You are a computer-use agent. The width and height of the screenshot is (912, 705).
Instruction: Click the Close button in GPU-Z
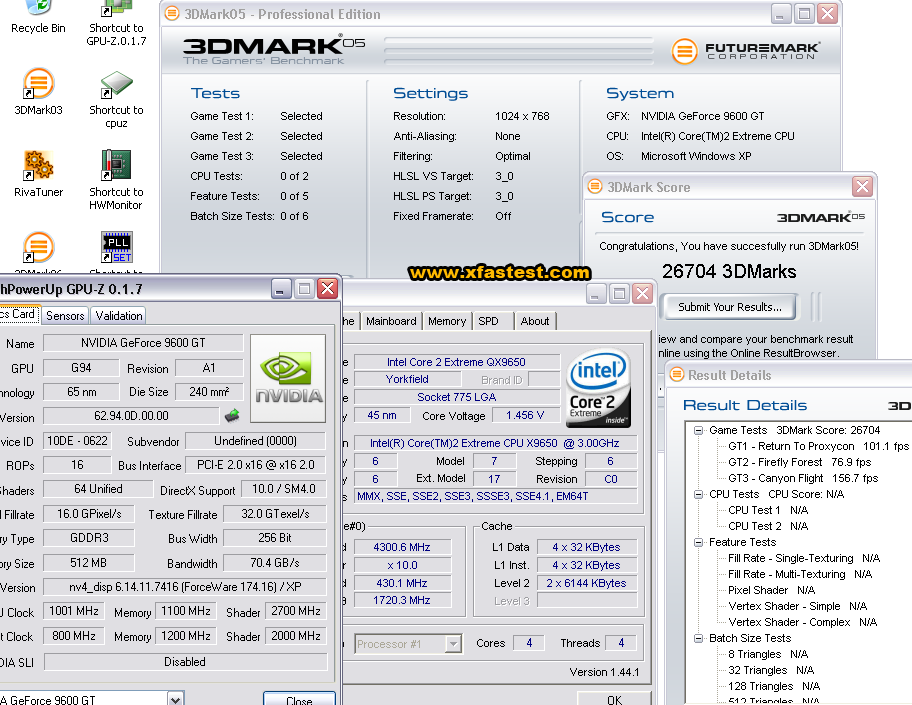[x=299, y=699]
